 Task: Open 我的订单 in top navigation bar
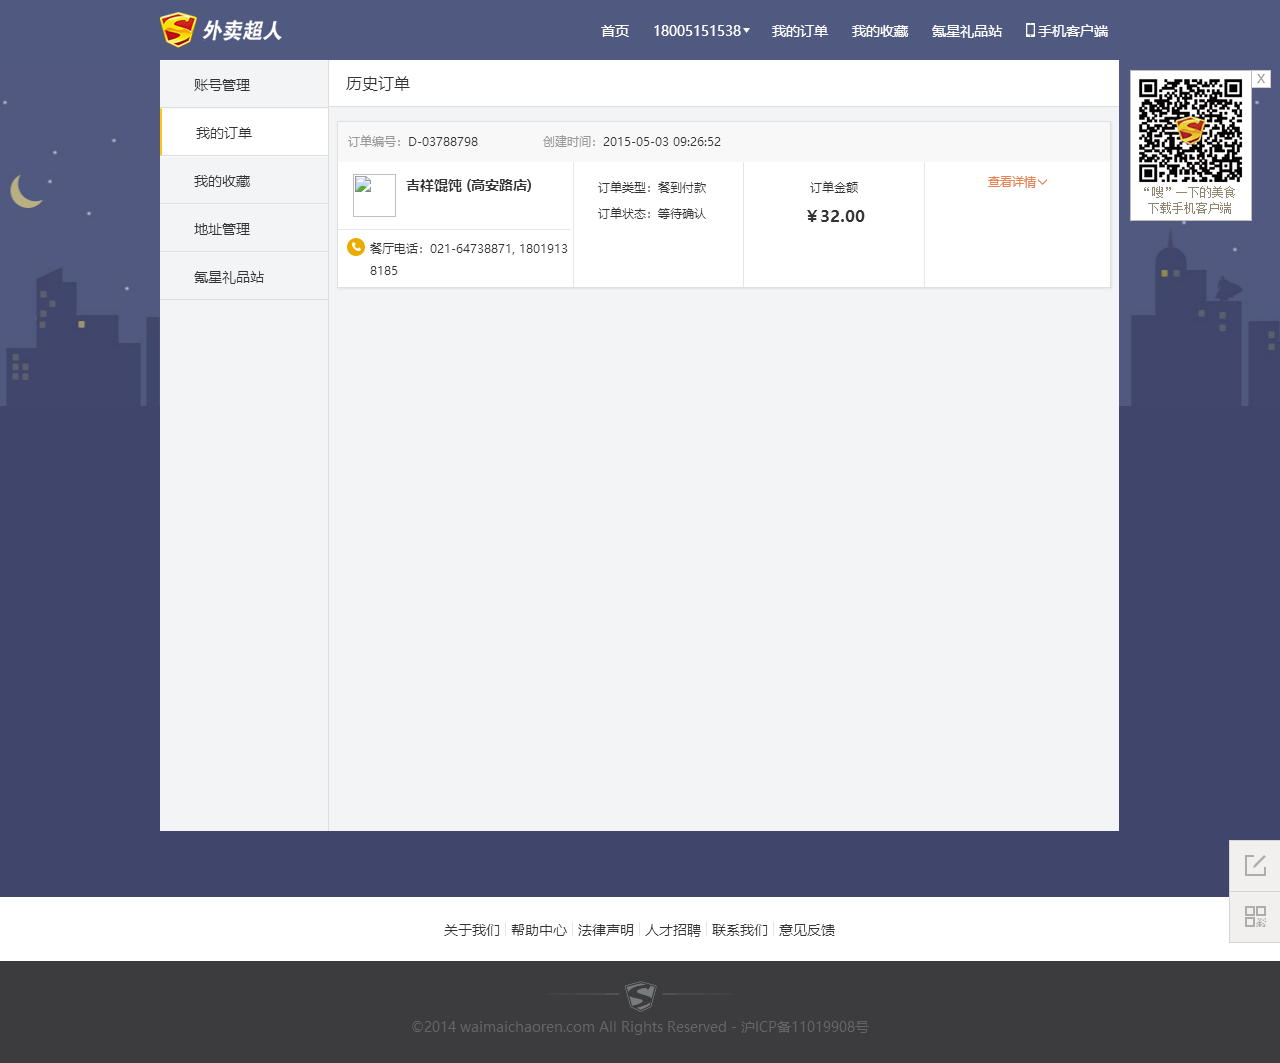pyautogui.click(x=799, y=31)
